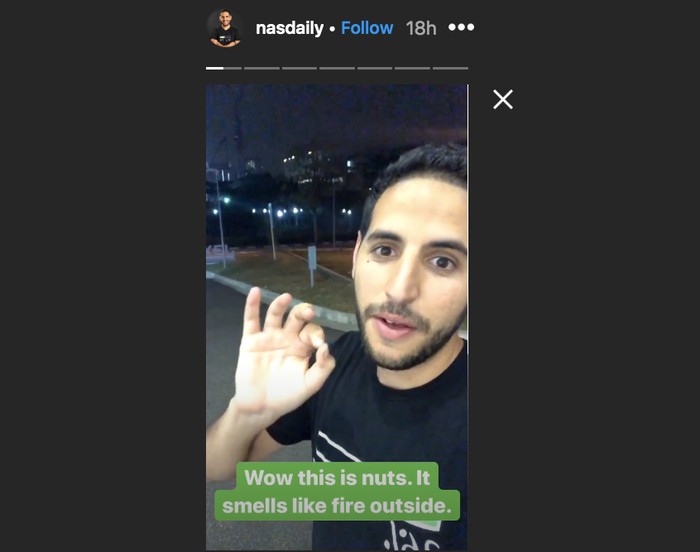Image resolution: width=700 pixels, height=552 pixels.
Task: Jump to the sixth story progress segment
Action: click(x=412, y=68)
